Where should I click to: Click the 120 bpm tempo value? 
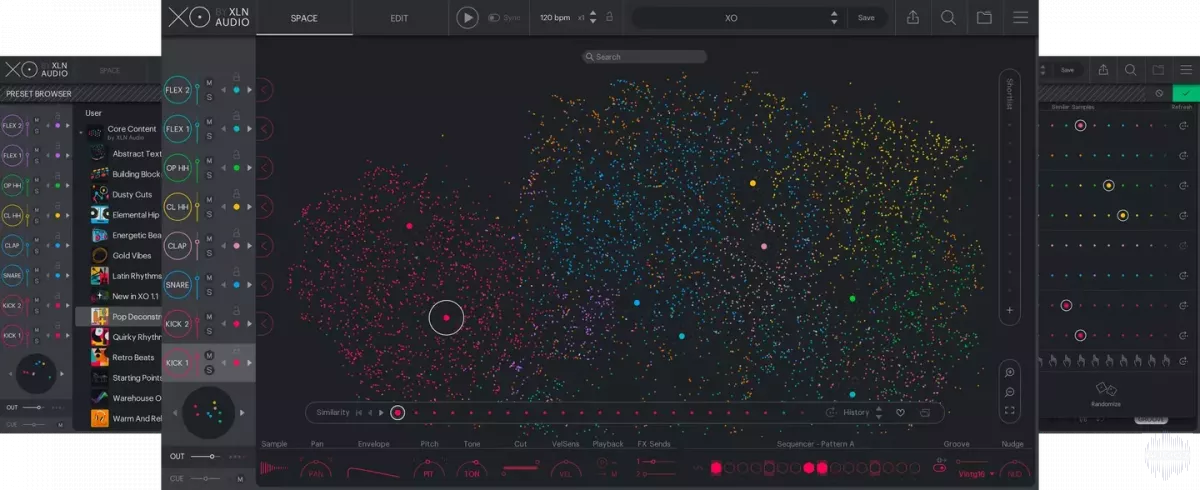tap(556, 18)
